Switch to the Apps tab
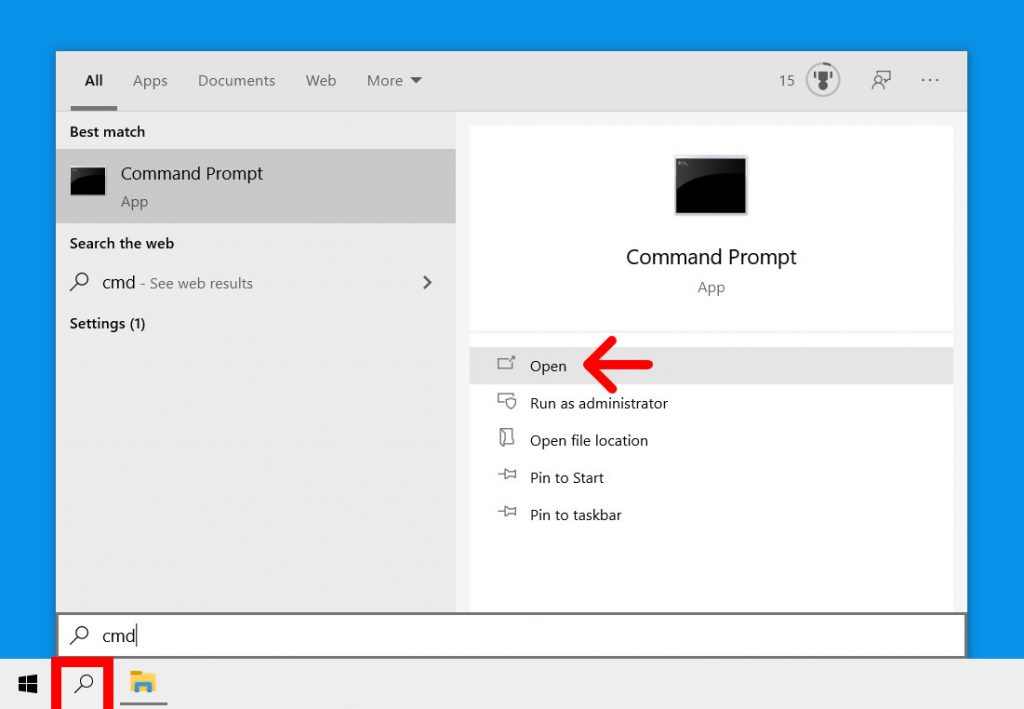1024x709 pixels. (x=150, y=80)
